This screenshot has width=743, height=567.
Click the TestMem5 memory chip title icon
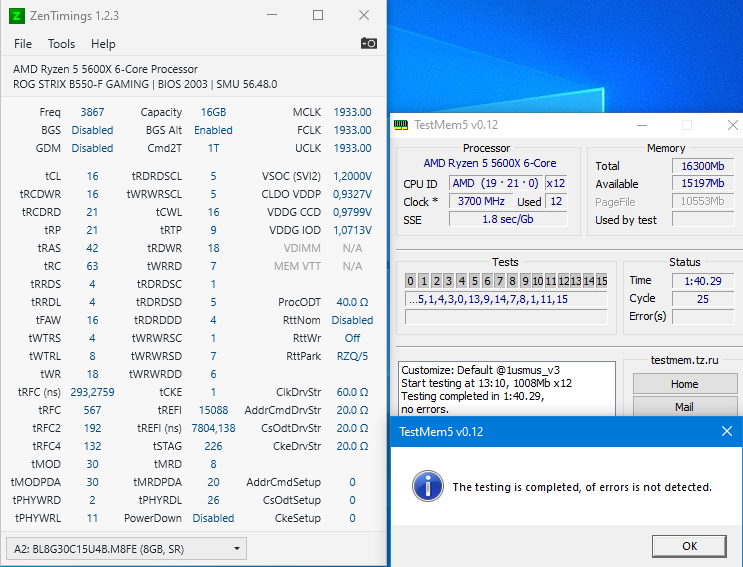[401, 125]
